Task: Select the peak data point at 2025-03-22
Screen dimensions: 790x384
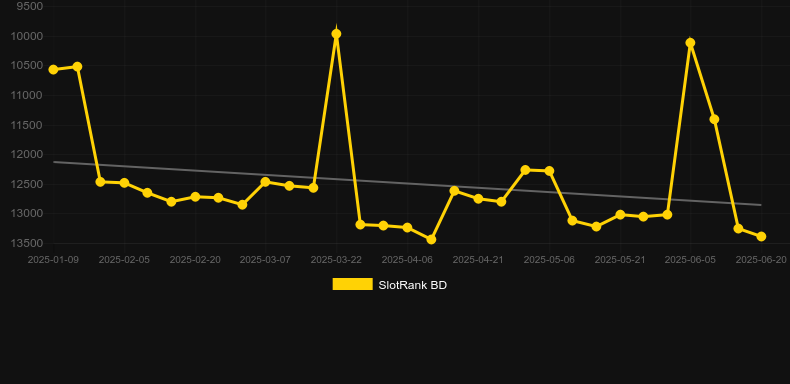Action: (x=337, y=34)
